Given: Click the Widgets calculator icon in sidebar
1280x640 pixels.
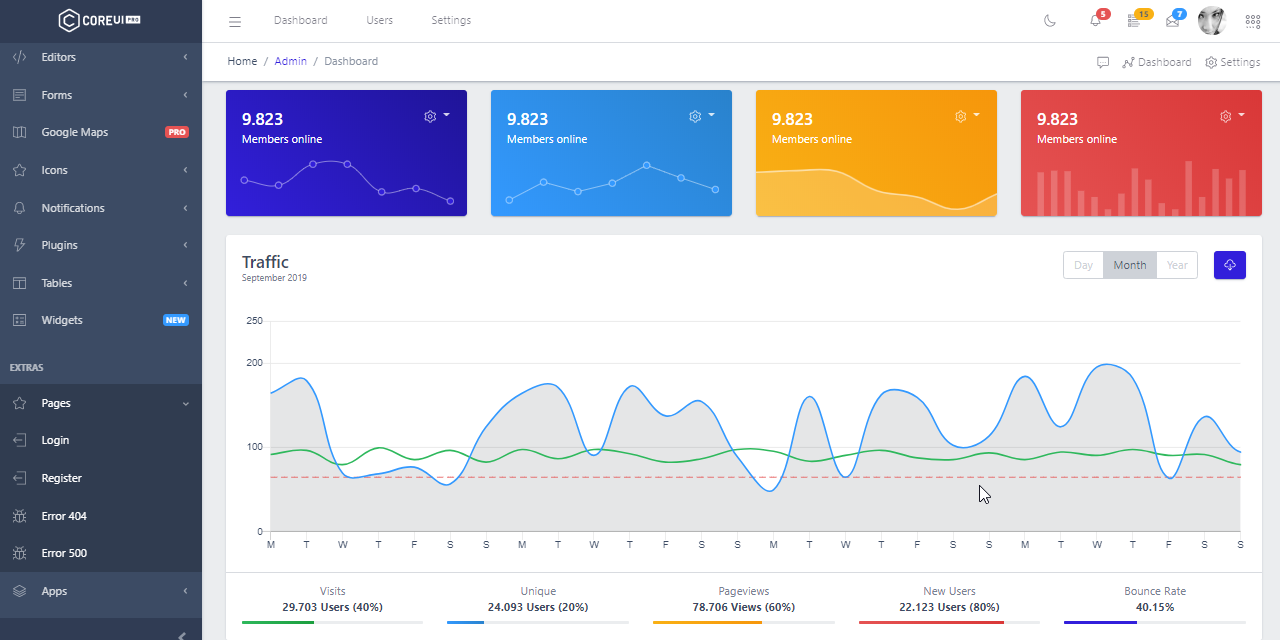Looking at the screenshot, I should [19, 320].
